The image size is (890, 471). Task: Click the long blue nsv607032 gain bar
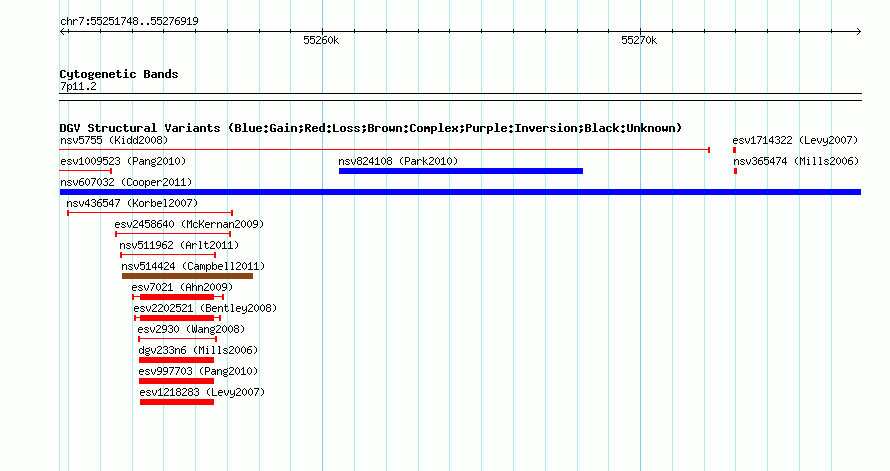coord(460,192)
